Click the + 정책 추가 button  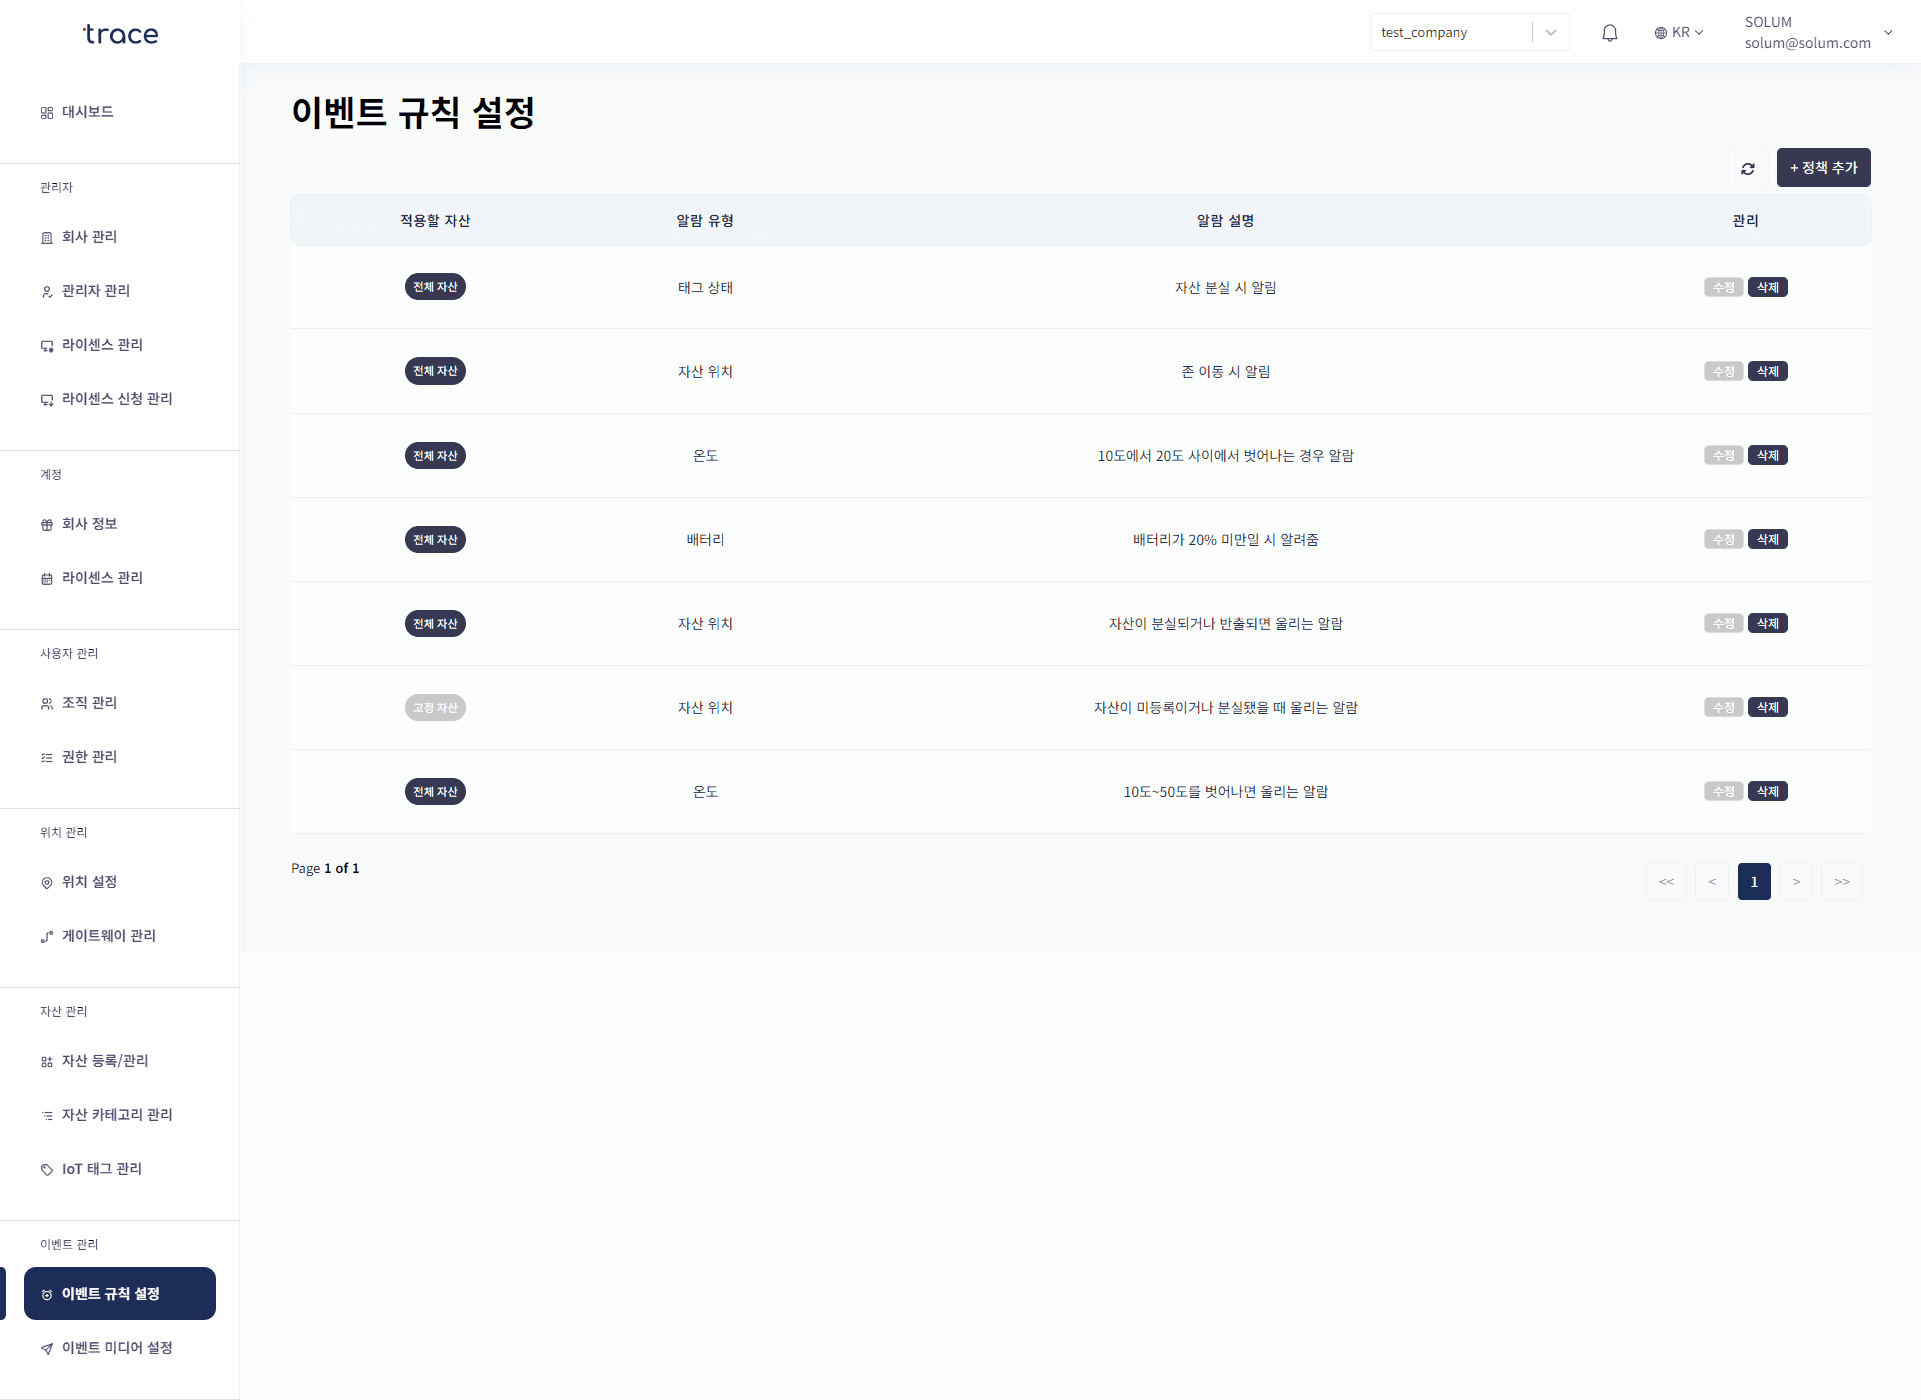click(1822, 168)
